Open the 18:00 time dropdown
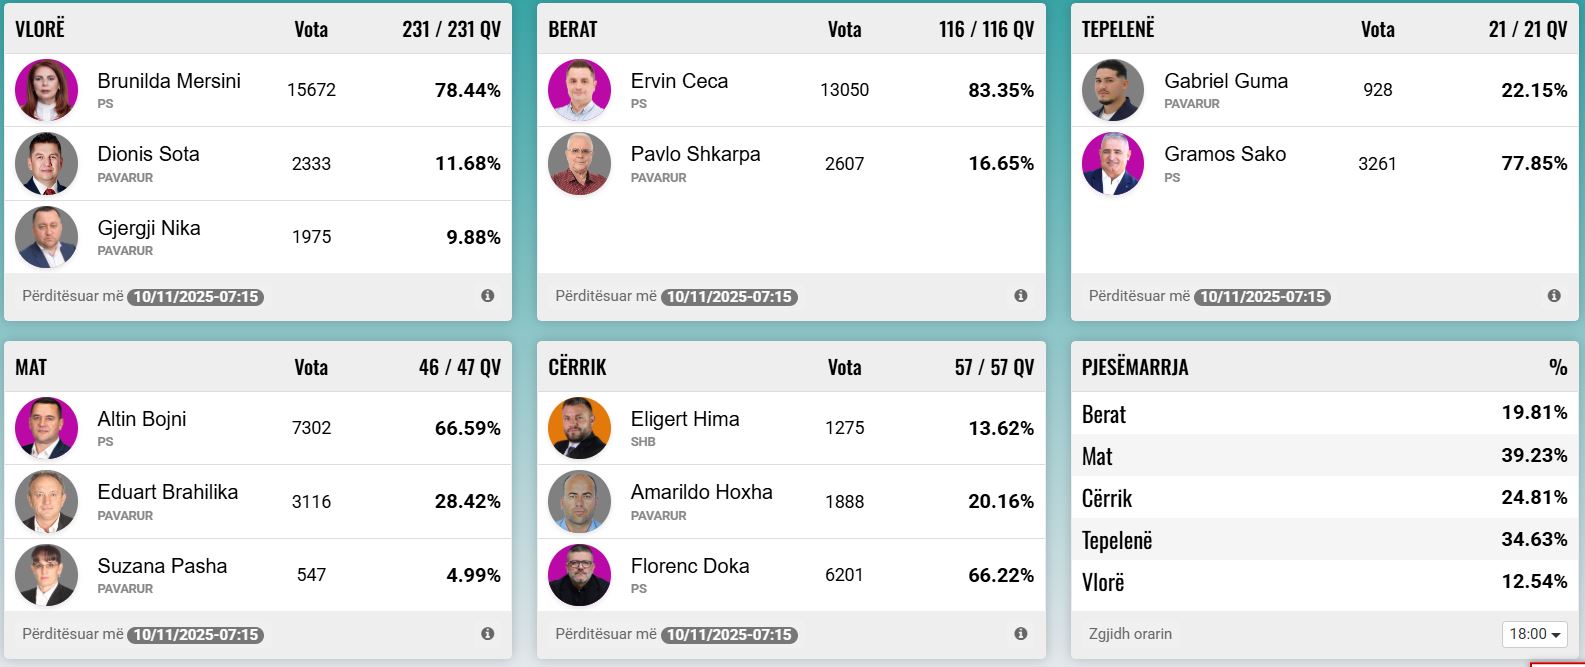Screen dimensions: 1585x667 [1534, 634]
